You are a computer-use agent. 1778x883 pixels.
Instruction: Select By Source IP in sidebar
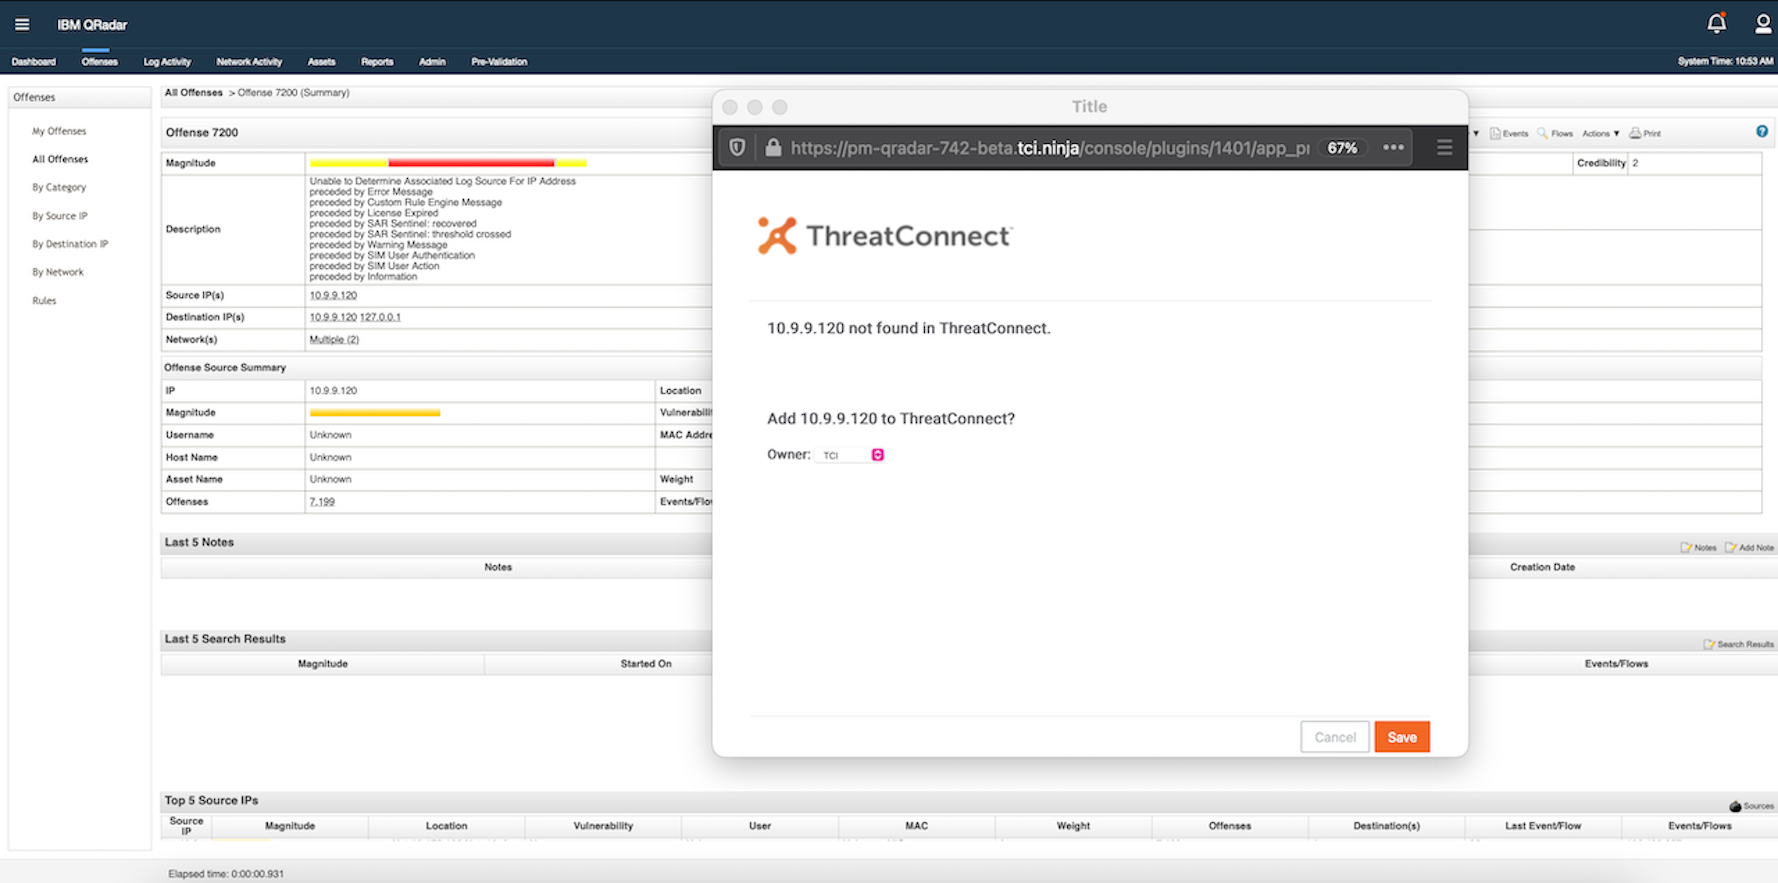point(60,216)
